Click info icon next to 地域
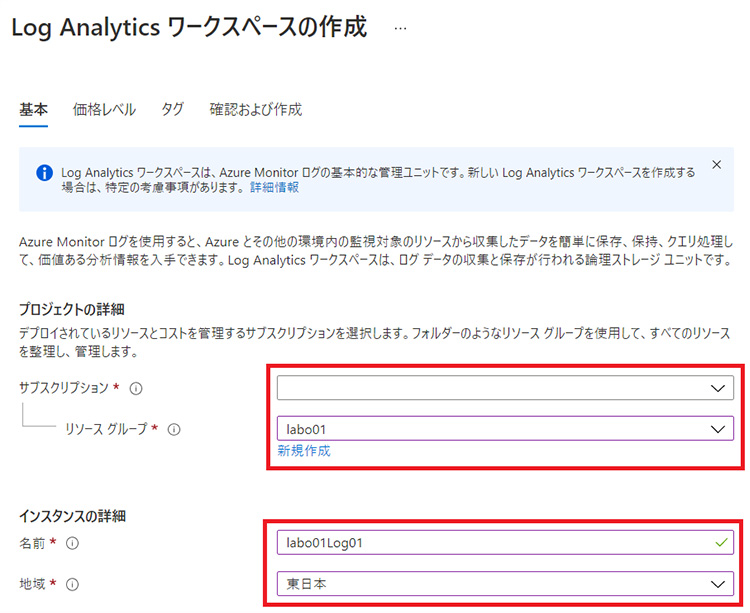This screenshot has width=750, height=613. tap(72, 584)
